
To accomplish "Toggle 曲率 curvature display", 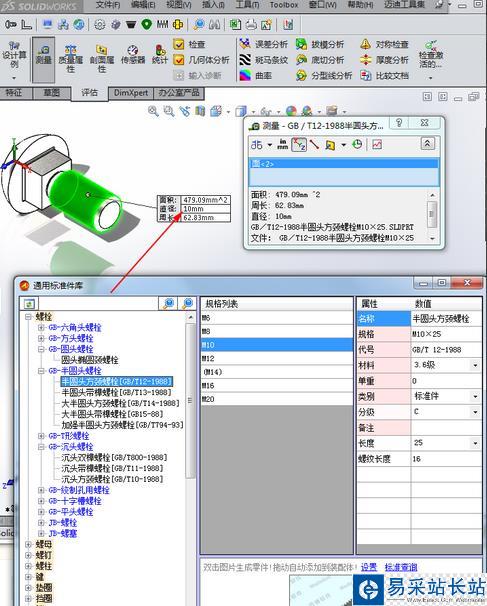I will [256, 75].
